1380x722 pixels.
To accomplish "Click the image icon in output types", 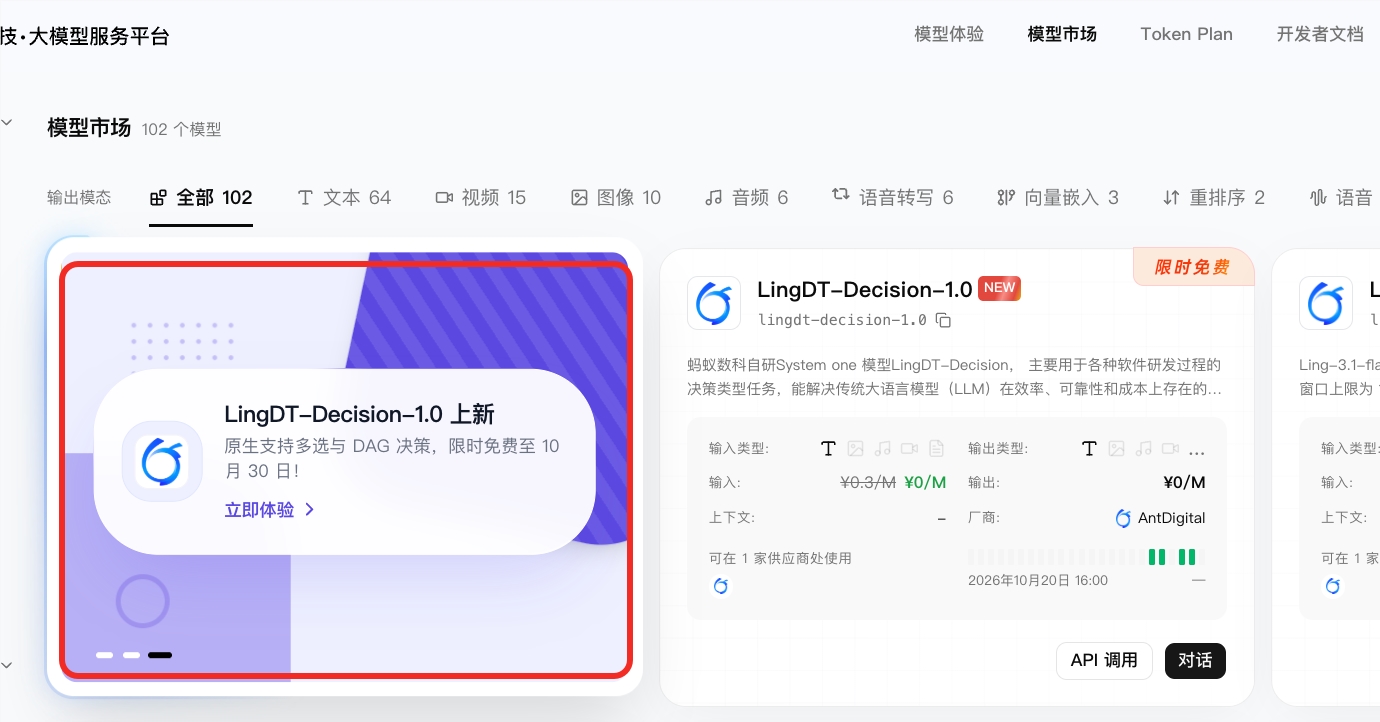I will pos(1117,449).
